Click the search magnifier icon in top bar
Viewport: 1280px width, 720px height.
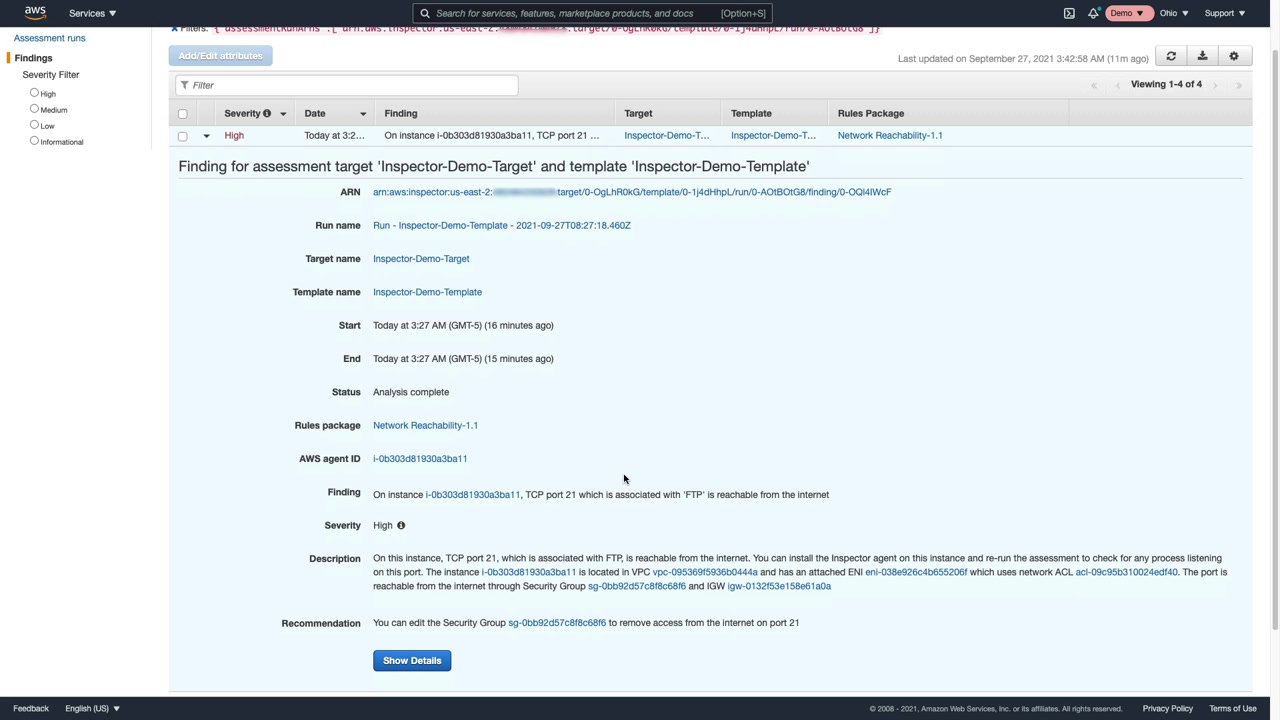click(x=425, y=13)
